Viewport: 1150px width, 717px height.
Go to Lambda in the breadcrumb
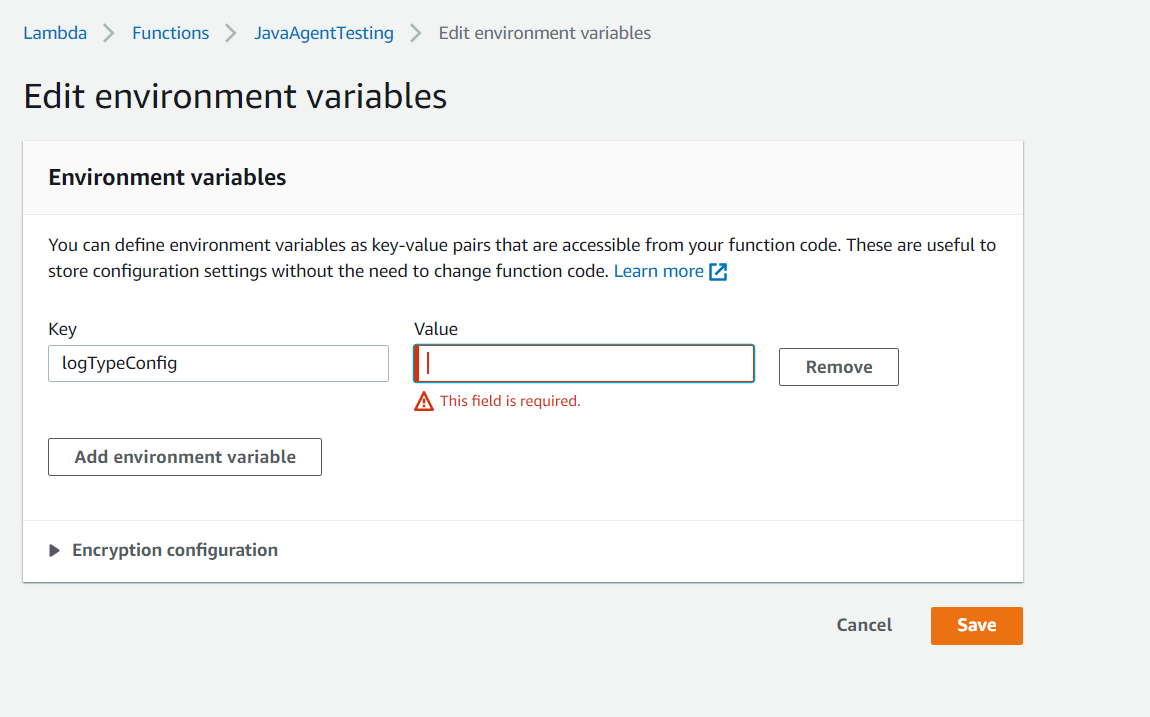tap(55, 33)
